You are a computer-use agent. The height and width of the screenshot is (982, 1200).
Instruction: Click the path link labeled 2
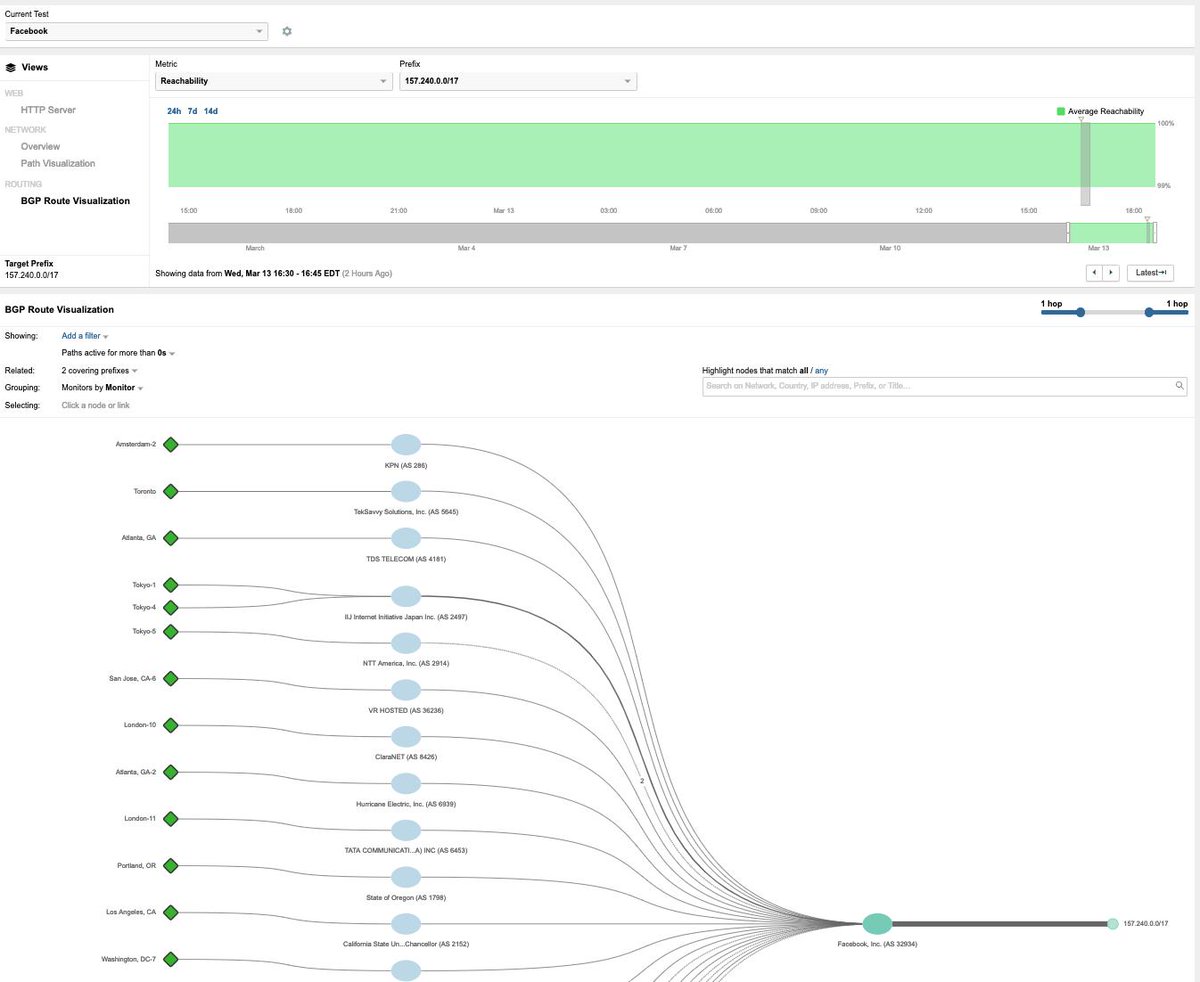tap(641, 780)
